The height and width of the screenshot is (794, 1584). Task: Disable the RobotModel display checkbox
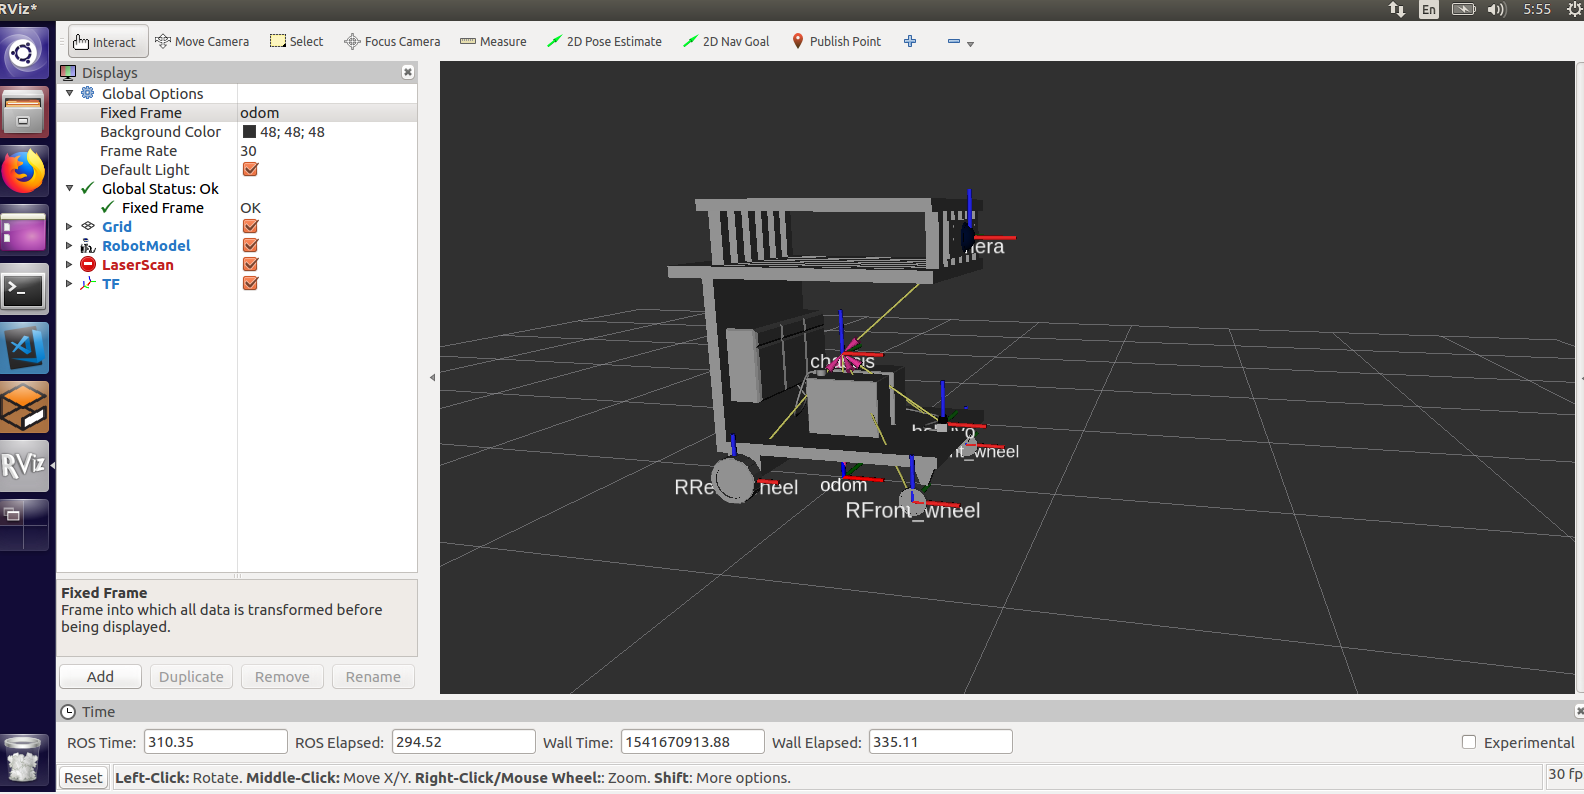[x=251, y=245]
